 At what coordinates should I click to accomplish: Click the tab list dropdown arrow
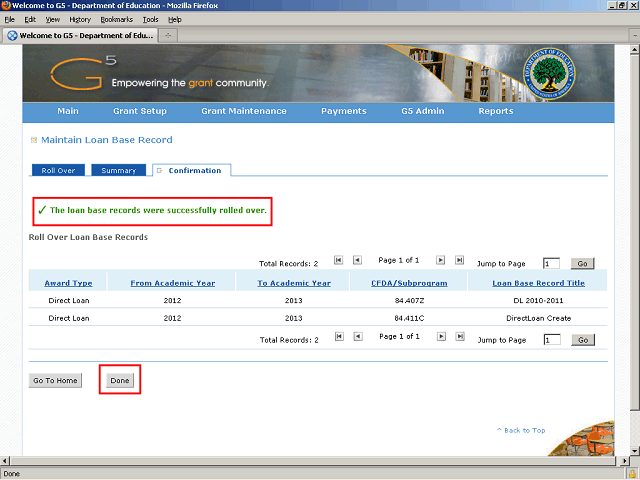(635, 36)
